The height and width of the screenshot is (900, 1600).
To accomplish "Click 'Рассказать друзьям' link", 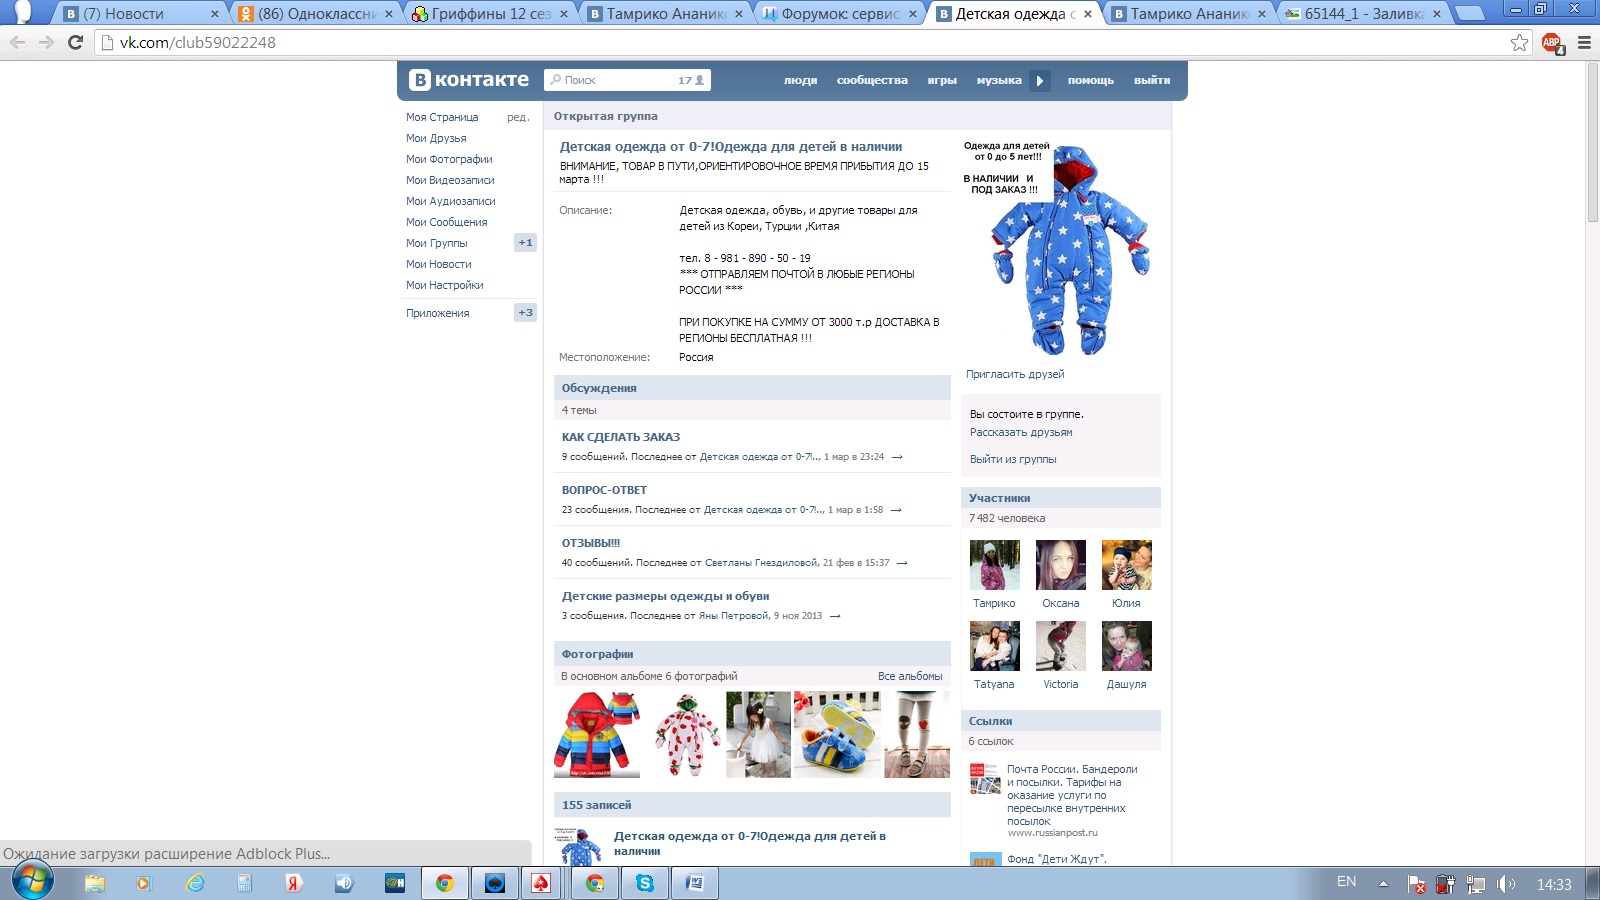I will click(x=1021, y=432).
